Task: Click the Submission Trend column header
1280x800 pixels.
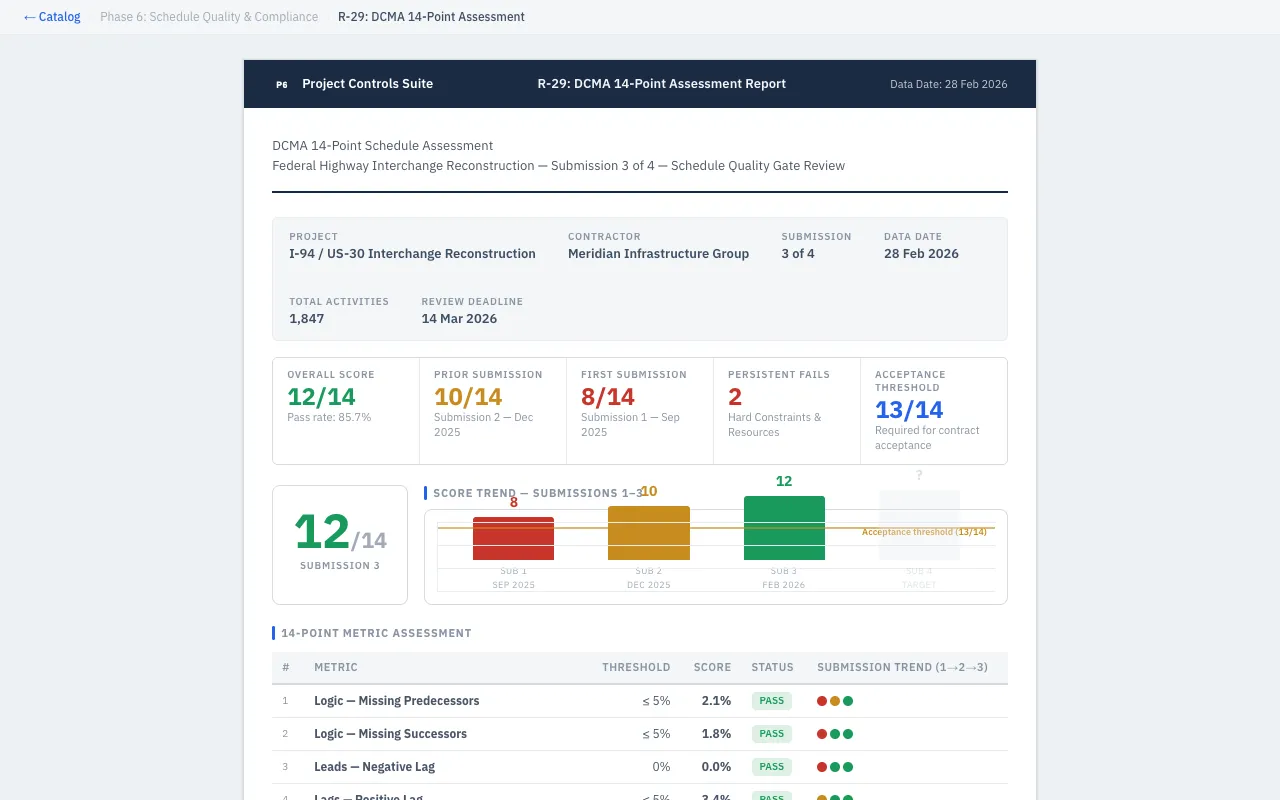Action: click(903, 667)
